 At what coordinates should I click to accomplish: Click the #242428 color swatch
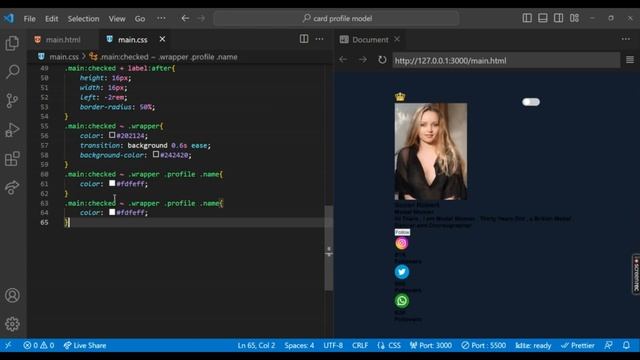pyautogui.click(x=156, y=155)
